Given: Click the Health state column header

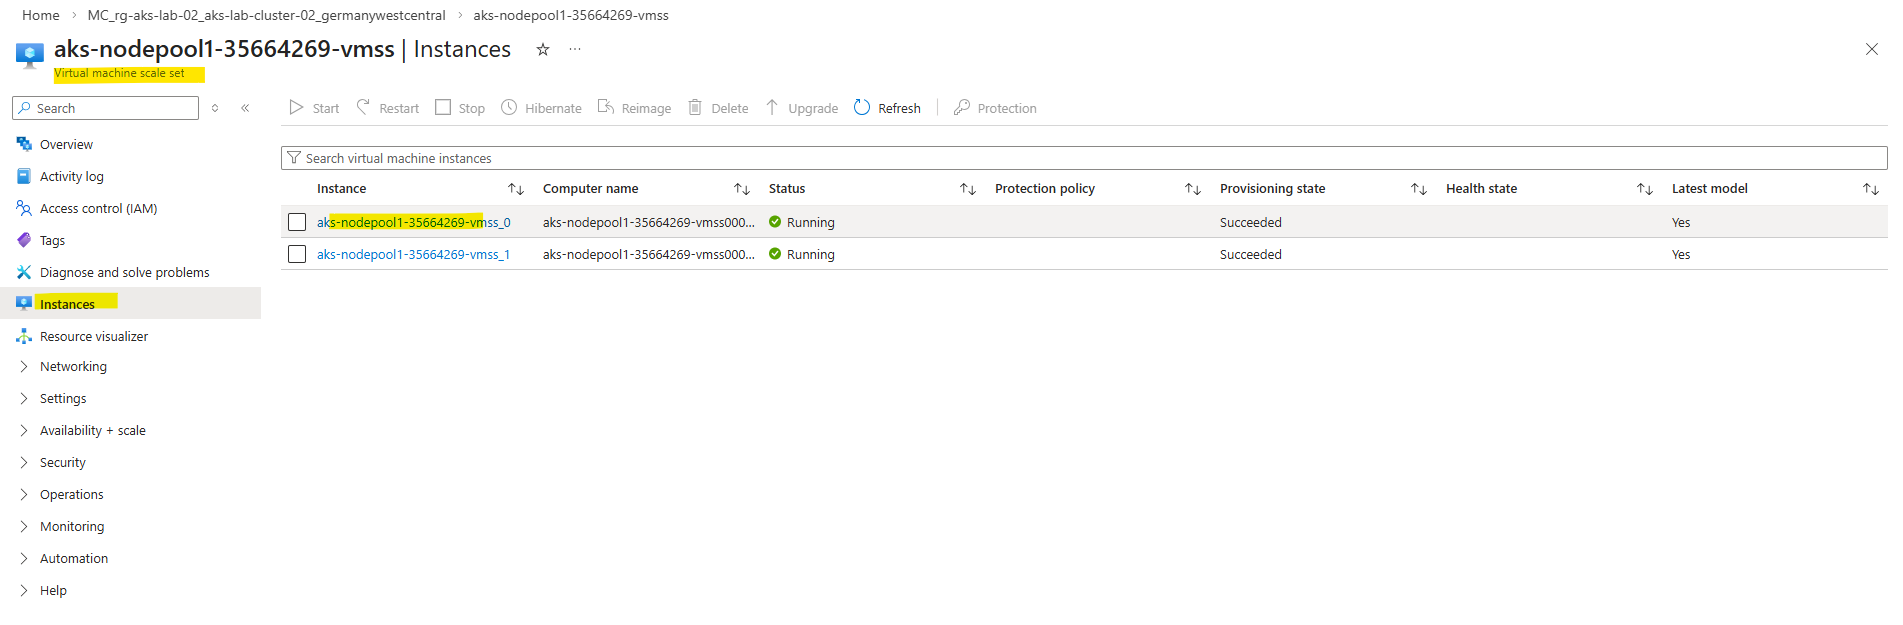Looking at the screenshot, I should [1482, 188].
